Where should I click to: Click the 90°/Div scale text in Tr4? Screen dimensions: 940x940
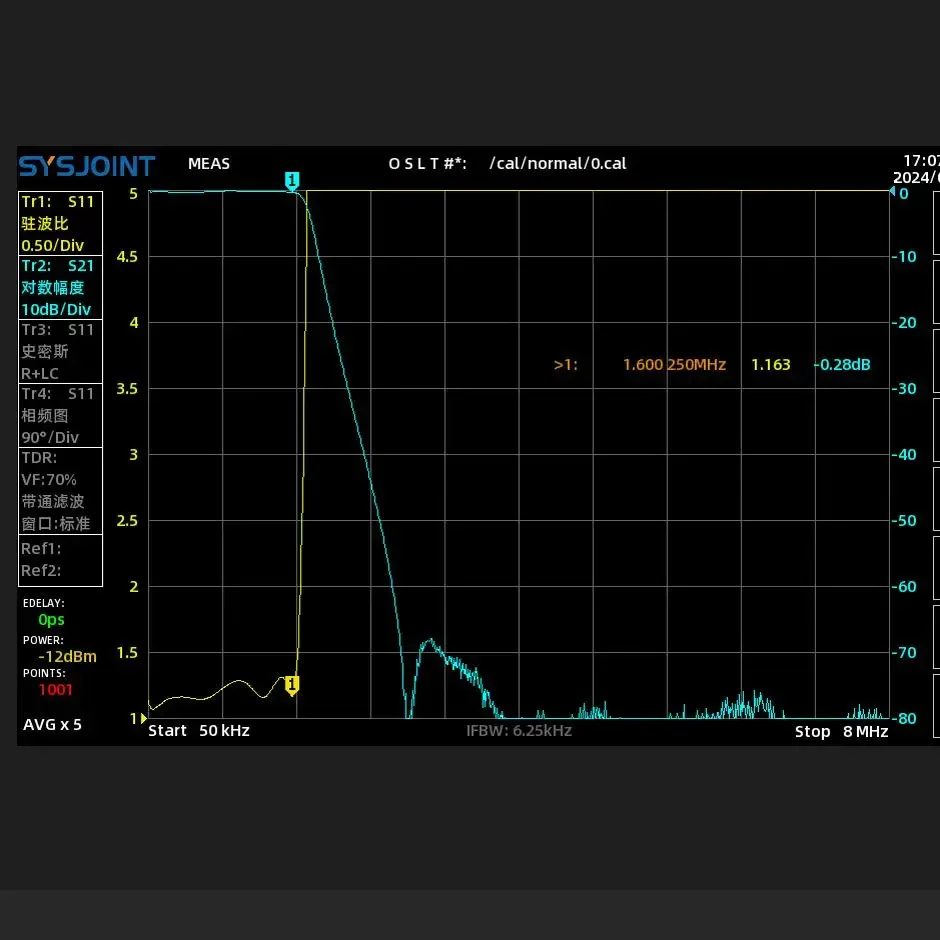point(50,438)
